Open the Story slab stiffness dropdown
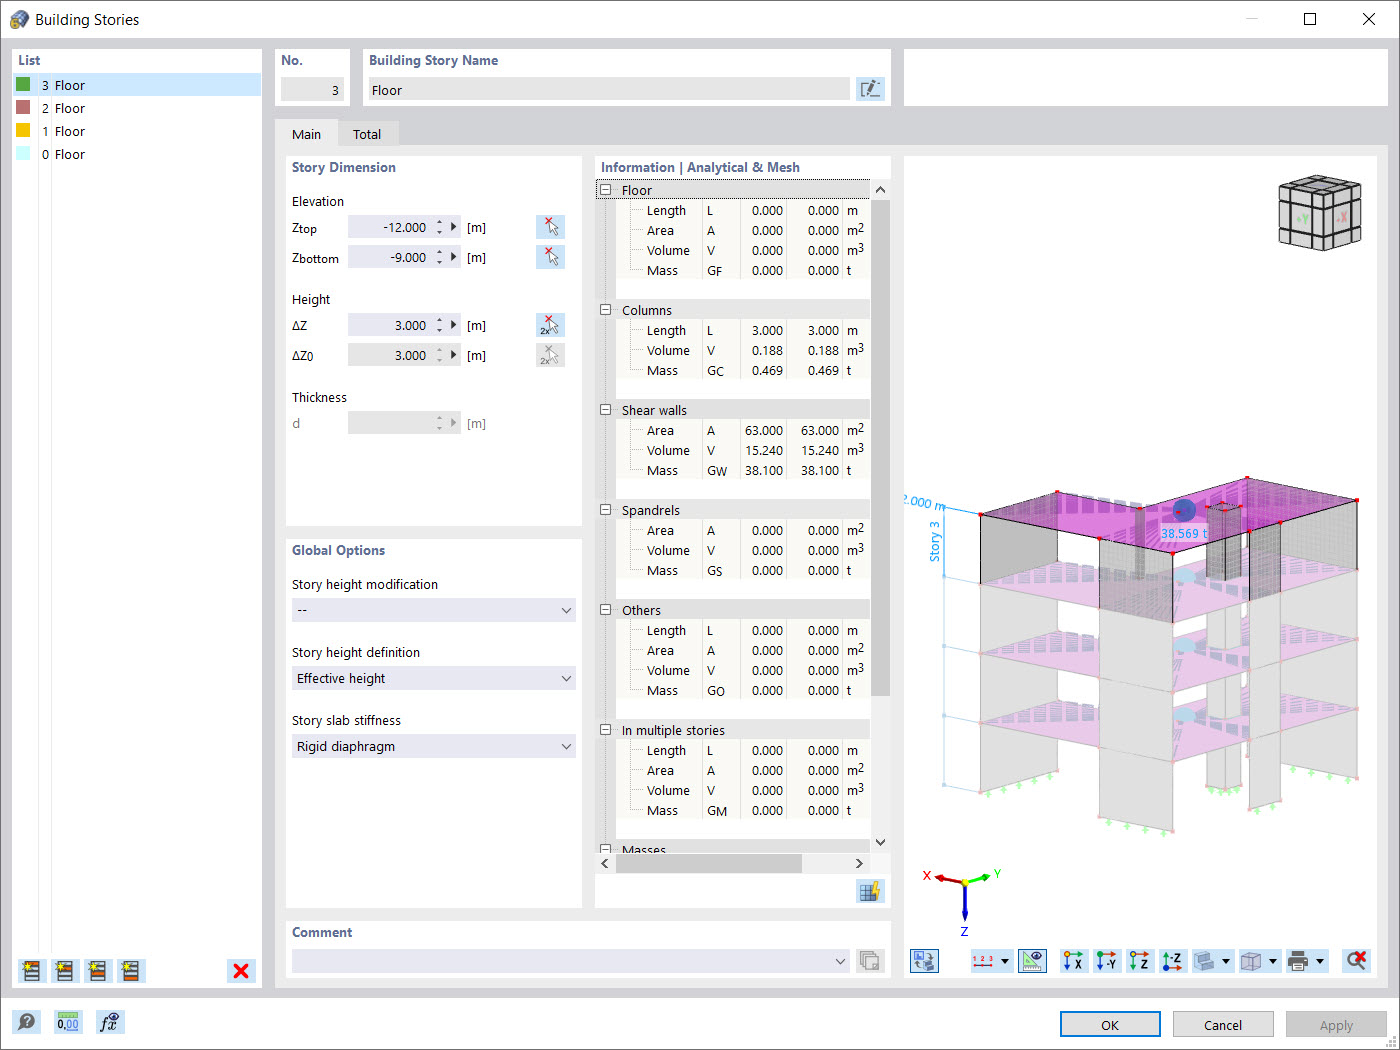Viewport: 1400px width, 1050px height. (433, 746)
